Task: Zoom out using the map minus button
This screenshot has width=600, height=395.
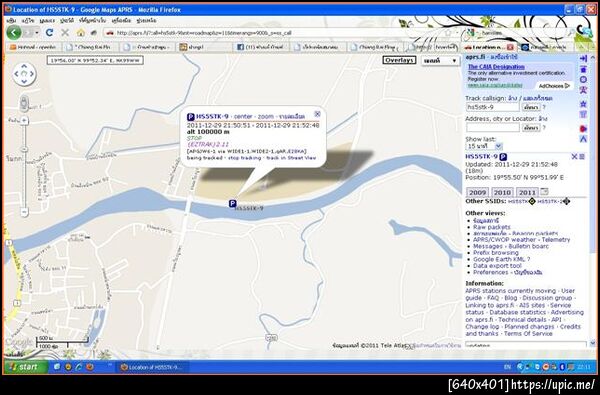Action: [x=24, y=211]
